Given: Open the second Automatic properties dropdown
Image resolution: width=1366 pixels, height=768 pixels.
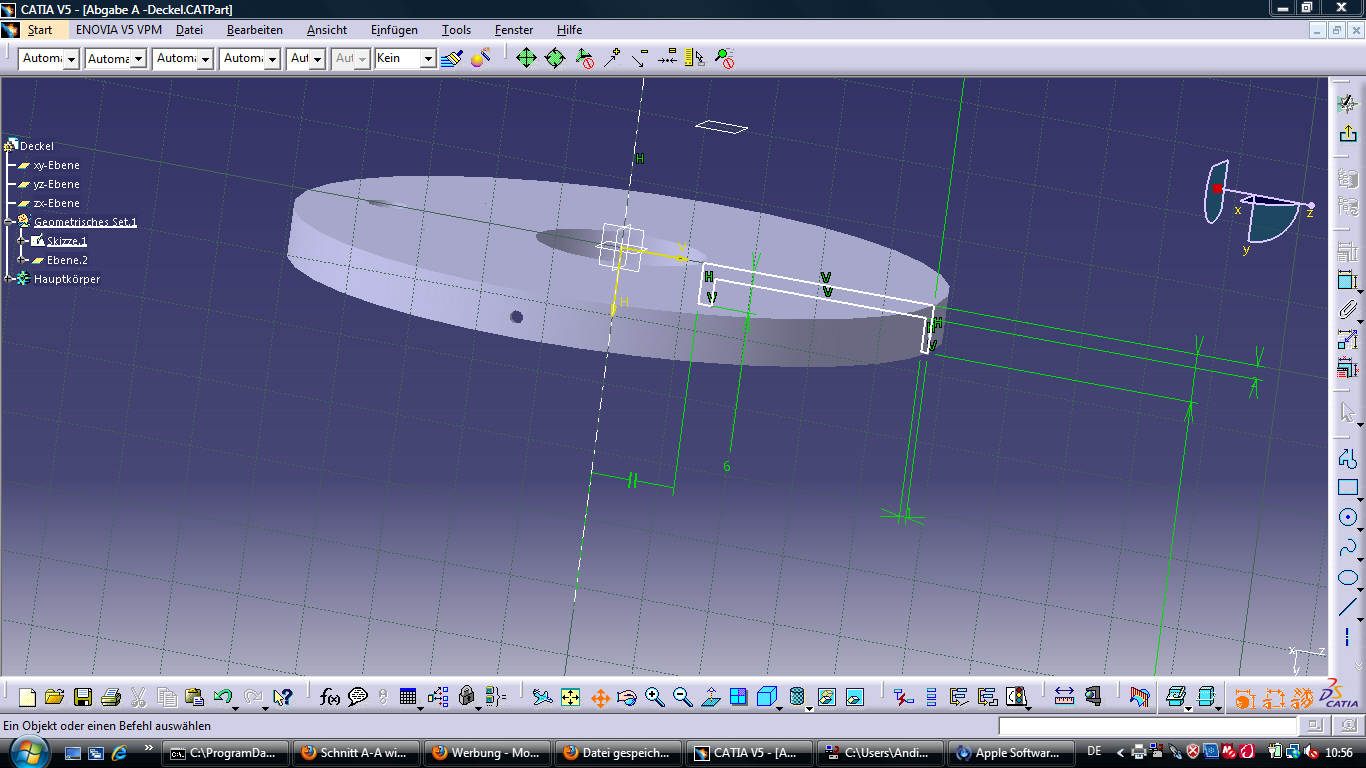Looking at the screenshot, I should pyautogui.click(x=139, y=59).
